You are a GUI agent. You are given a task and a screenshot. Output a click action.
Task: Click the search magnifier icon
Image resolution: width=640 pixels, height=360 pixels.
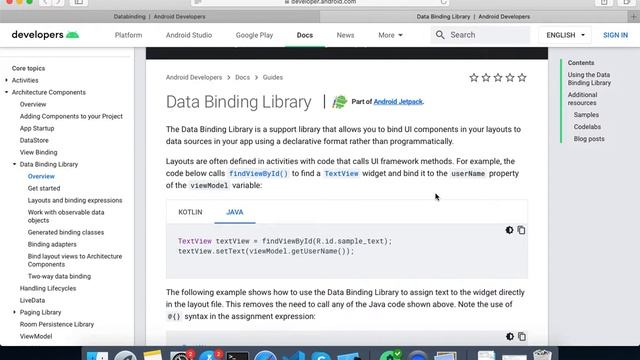pyautogui.click(x=440, y=35)
